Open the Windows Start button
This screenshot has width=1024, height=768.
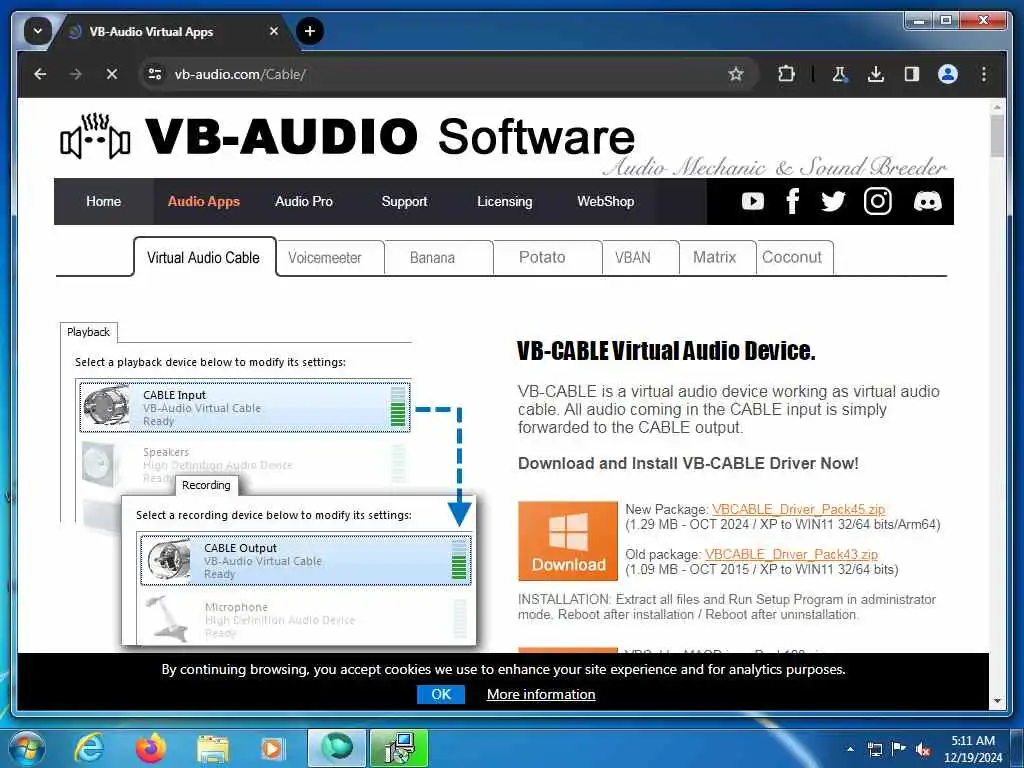[27, 748]
